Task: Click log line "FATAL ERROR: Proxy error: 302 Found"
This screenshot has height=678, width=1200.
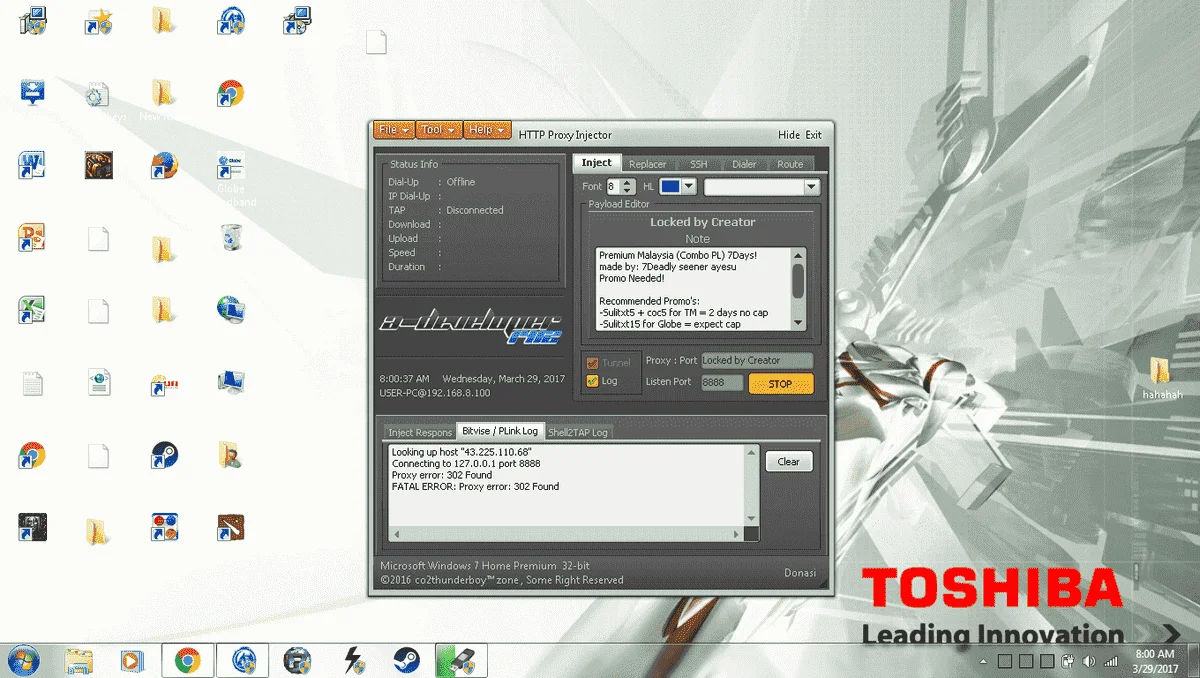Action: pyautogui.click(x=475, y=487)
